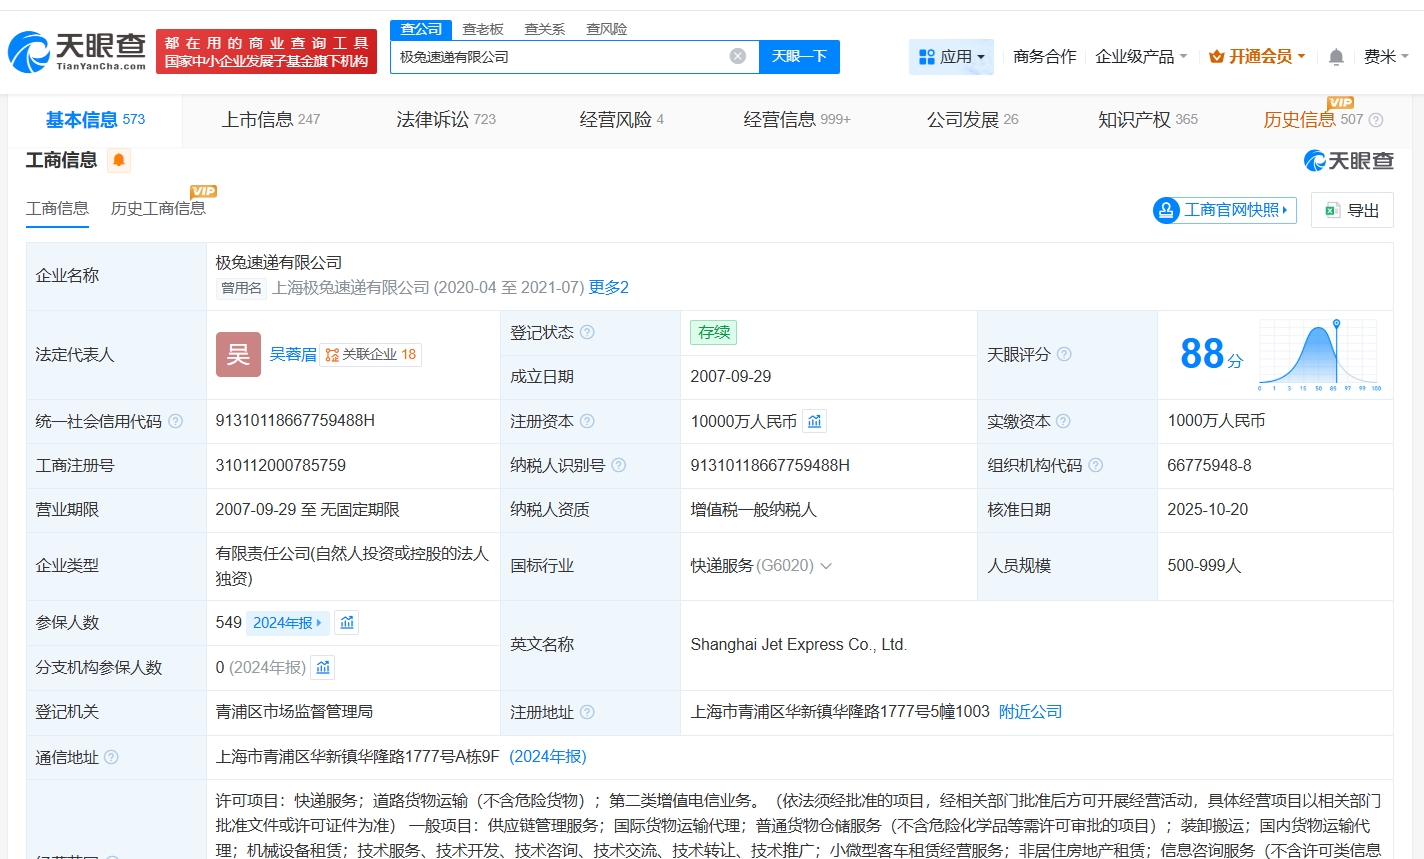Click the 天眼查 logo
The height and width of the screenshot is (859, 1424).
point(77,51)
